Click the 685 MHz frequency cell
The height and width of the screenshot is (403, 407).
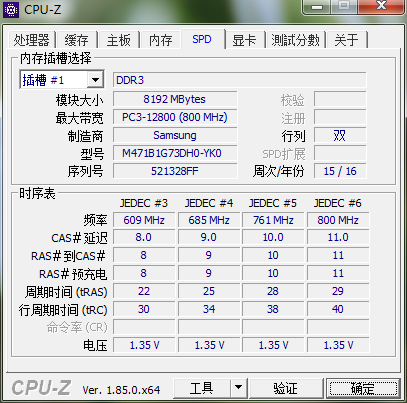pyautogui.click(x=209, y=220)
